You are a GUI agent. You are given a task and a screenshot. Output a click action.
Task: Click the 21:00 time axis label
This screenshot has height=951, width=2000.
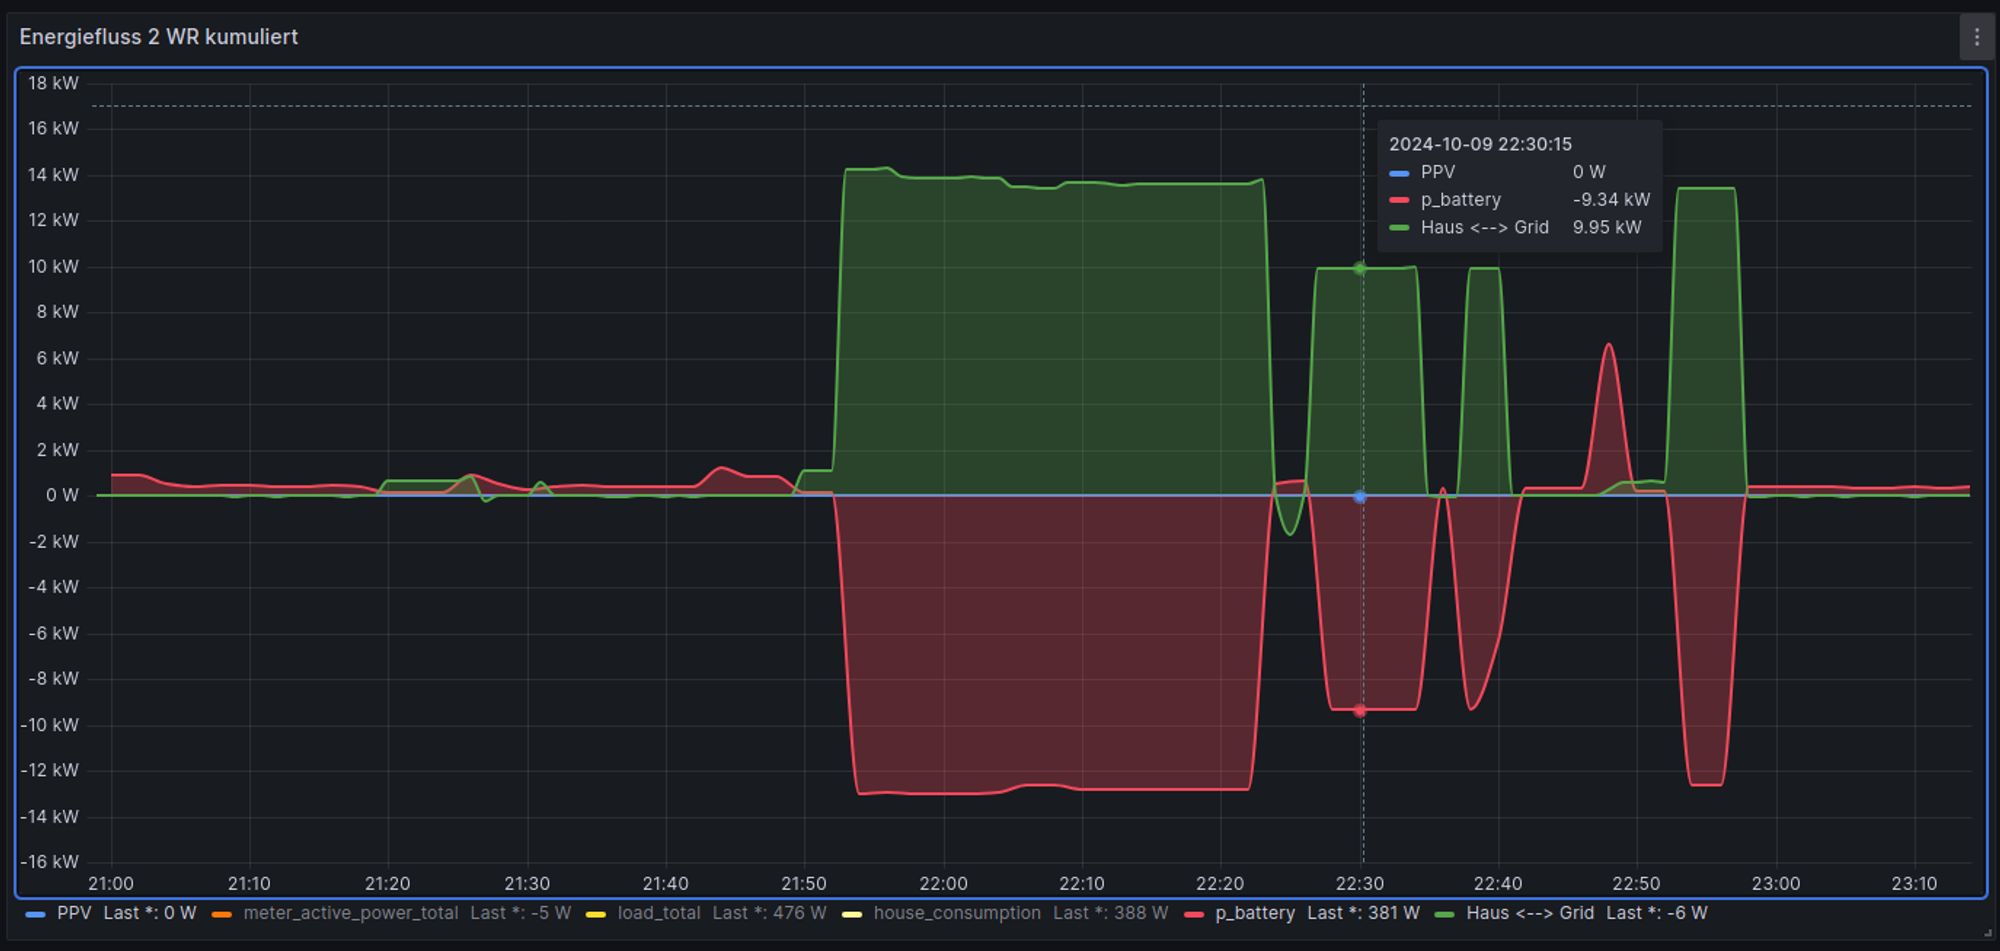tap(111, 884)
